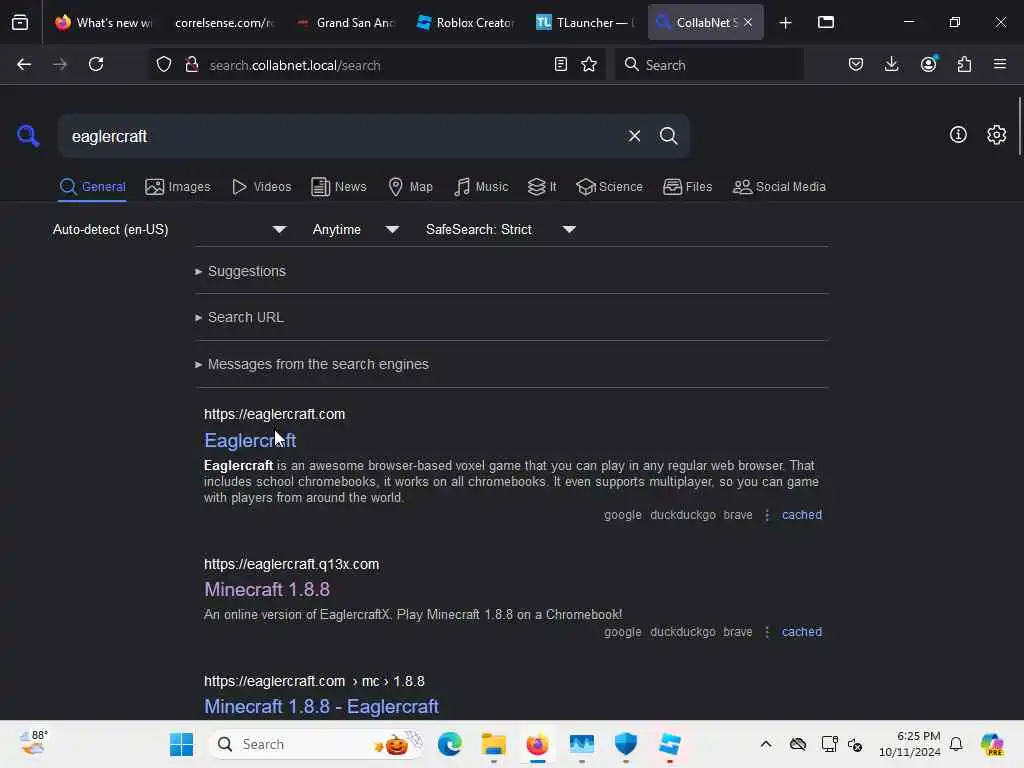Switch to the correlsense.com browser tab
The image size is (1024, 768).
(x=224, y=23)
